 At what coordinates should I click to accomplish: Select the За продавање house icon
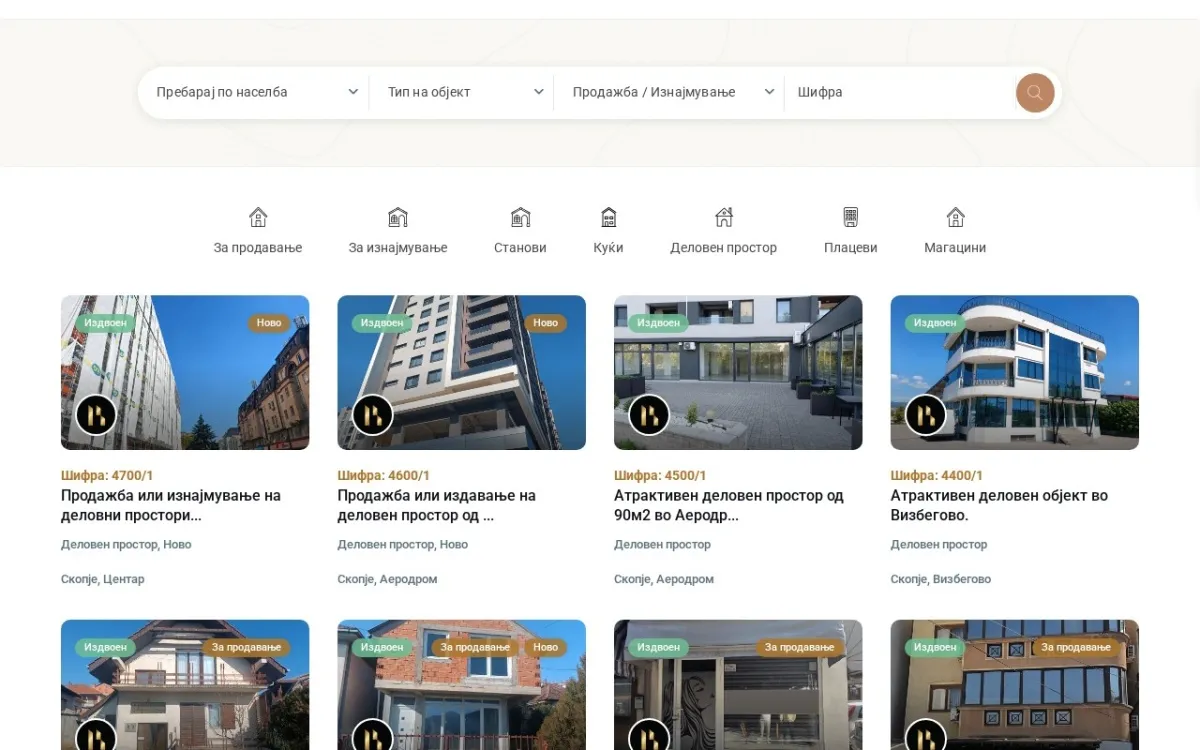point(258,217)
